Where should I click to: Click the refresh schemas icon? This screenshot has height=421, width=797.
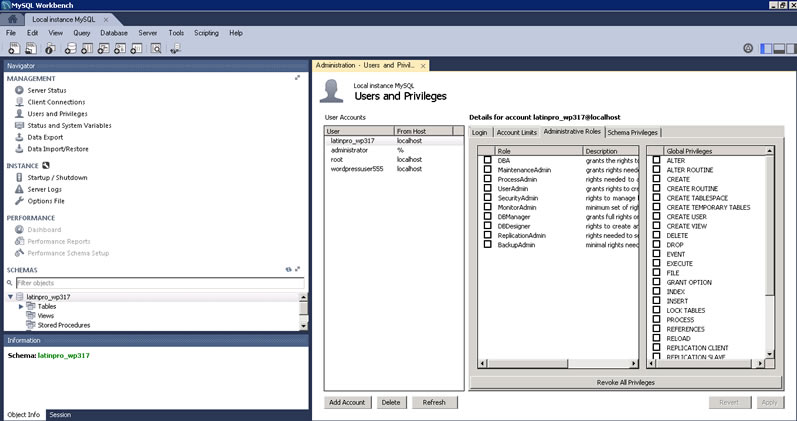coord(289,269)
